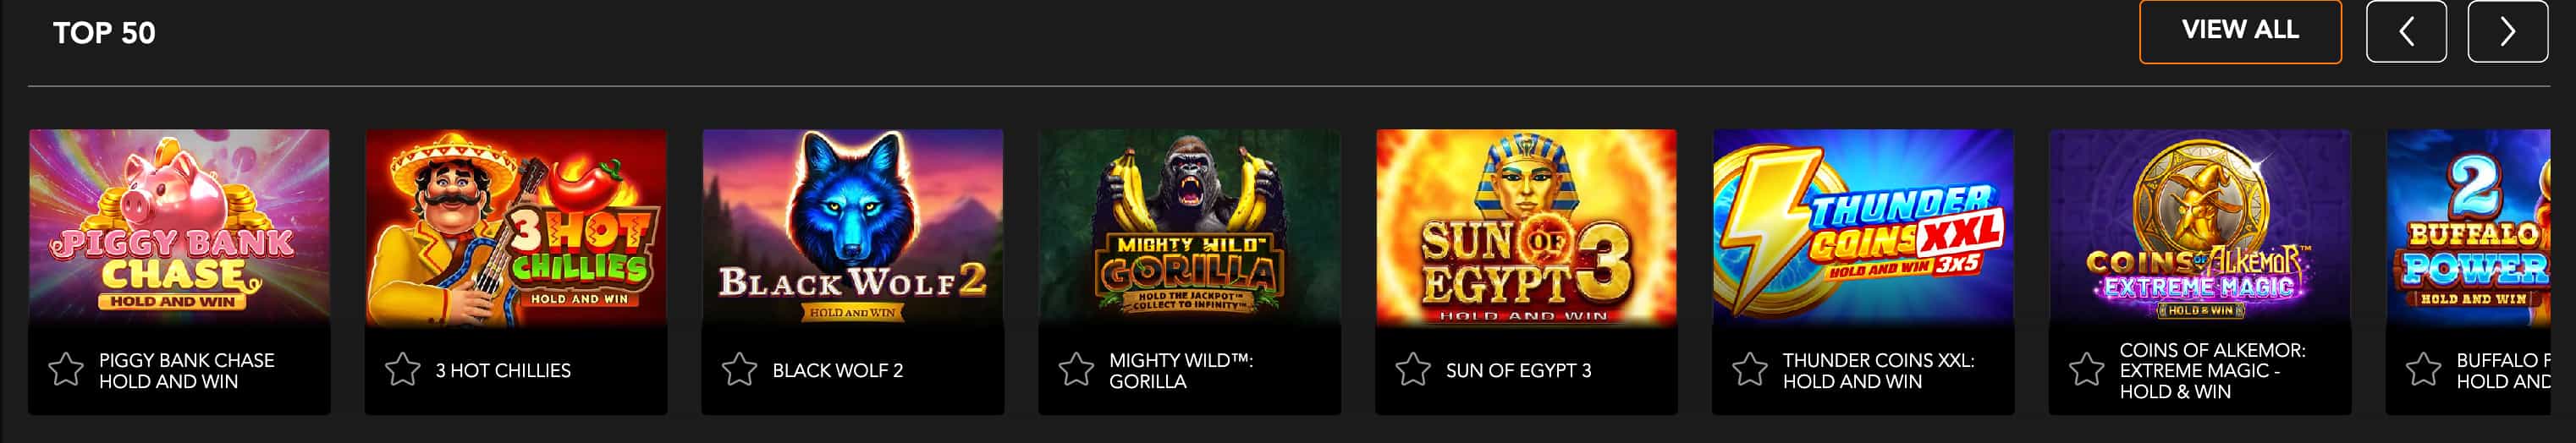Mark Sun of Egypt 3 as favorite
The height and width of the screenshot is (443, 2576).
1413,370
